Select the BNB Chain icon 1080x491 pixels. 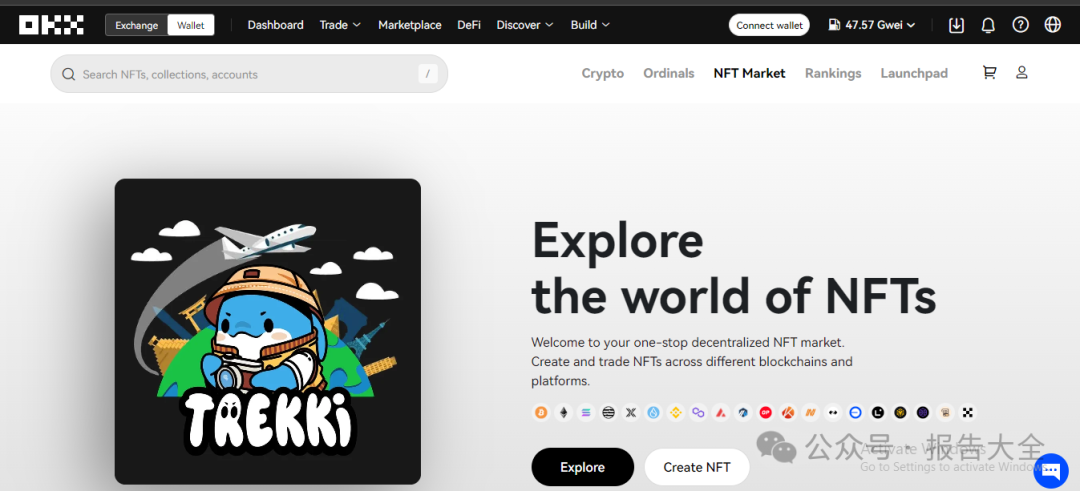point(676,412)
